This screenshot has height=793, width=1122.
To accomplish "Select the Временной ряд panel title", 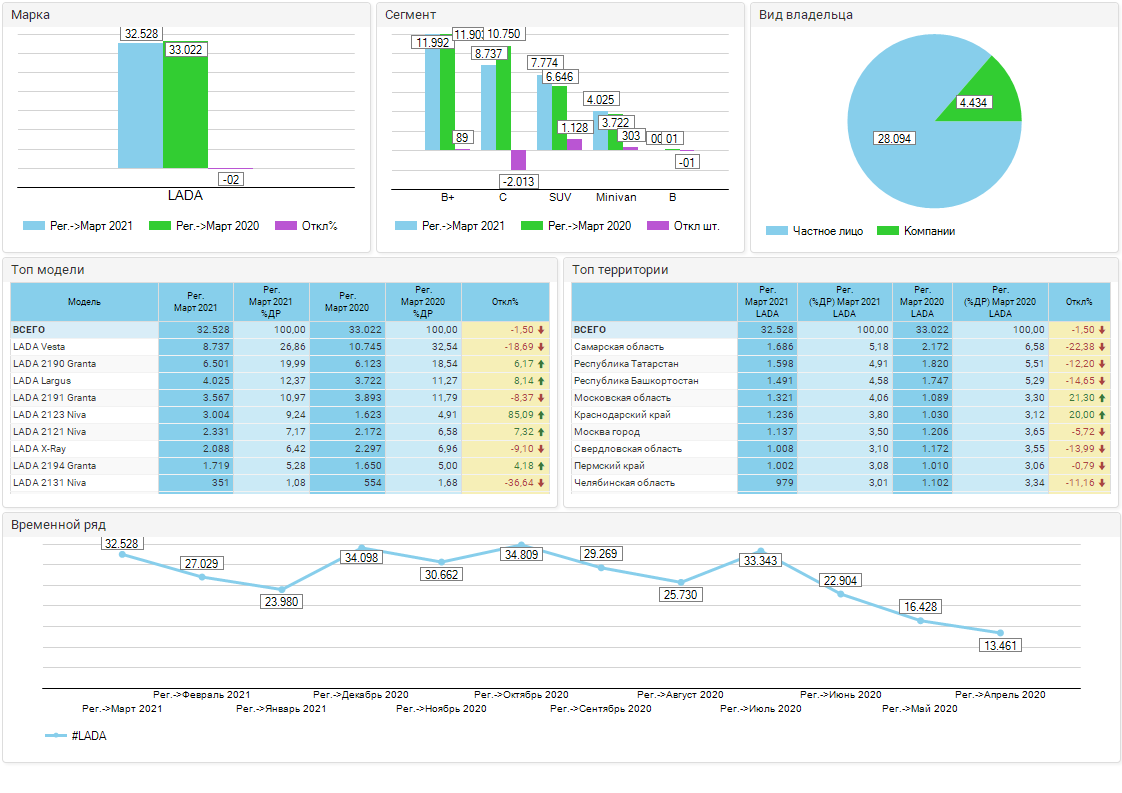I will point(58,524).
